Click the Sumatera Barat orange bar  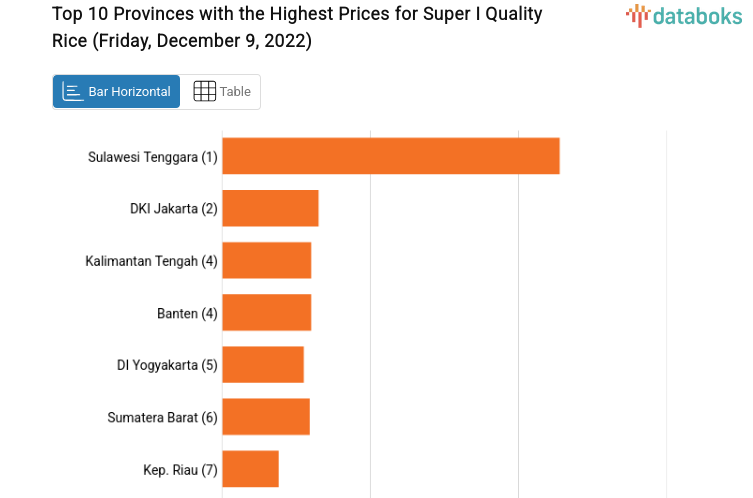click(265, 416)
